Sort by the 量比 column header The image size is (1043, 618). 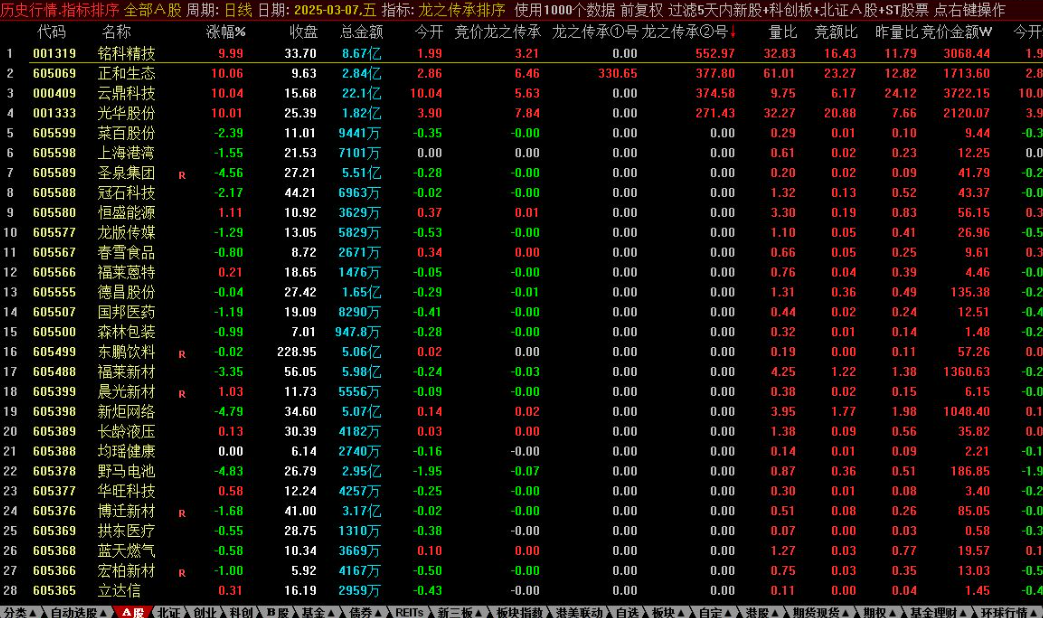point(782,32)
